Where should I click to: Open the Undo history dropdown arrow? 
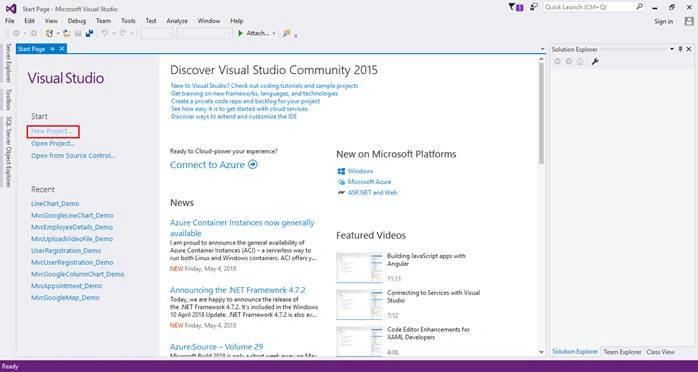[x=113, y=33]
